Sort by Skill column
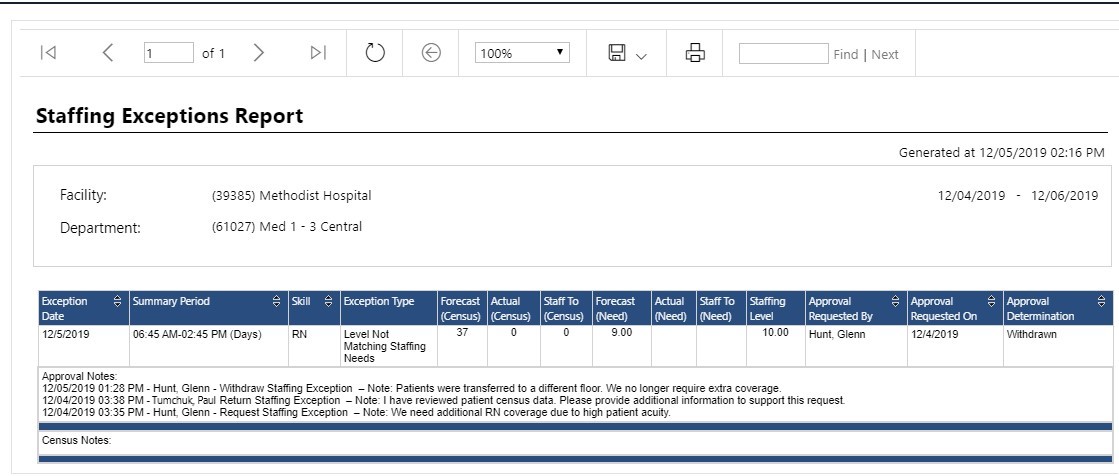1119x476 pixels. pos(326,301)
